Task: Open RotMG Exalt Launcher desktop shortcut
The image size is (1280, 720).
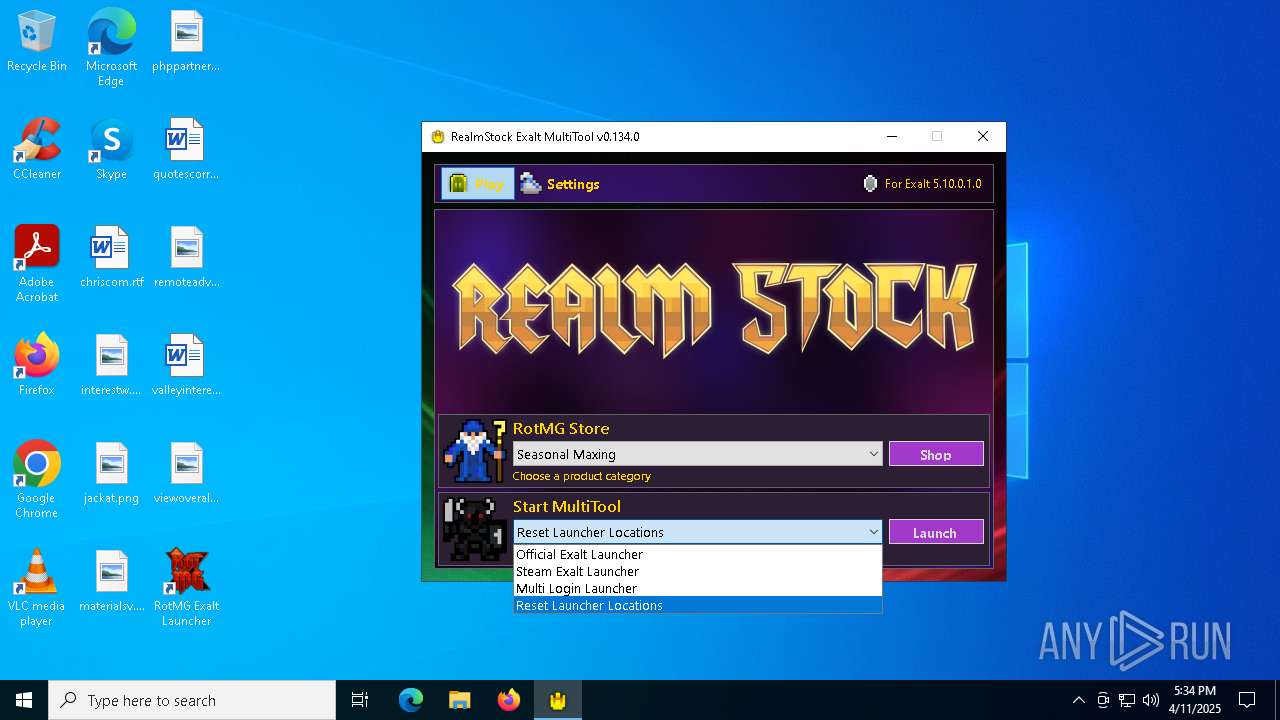Action: [186, 587]
